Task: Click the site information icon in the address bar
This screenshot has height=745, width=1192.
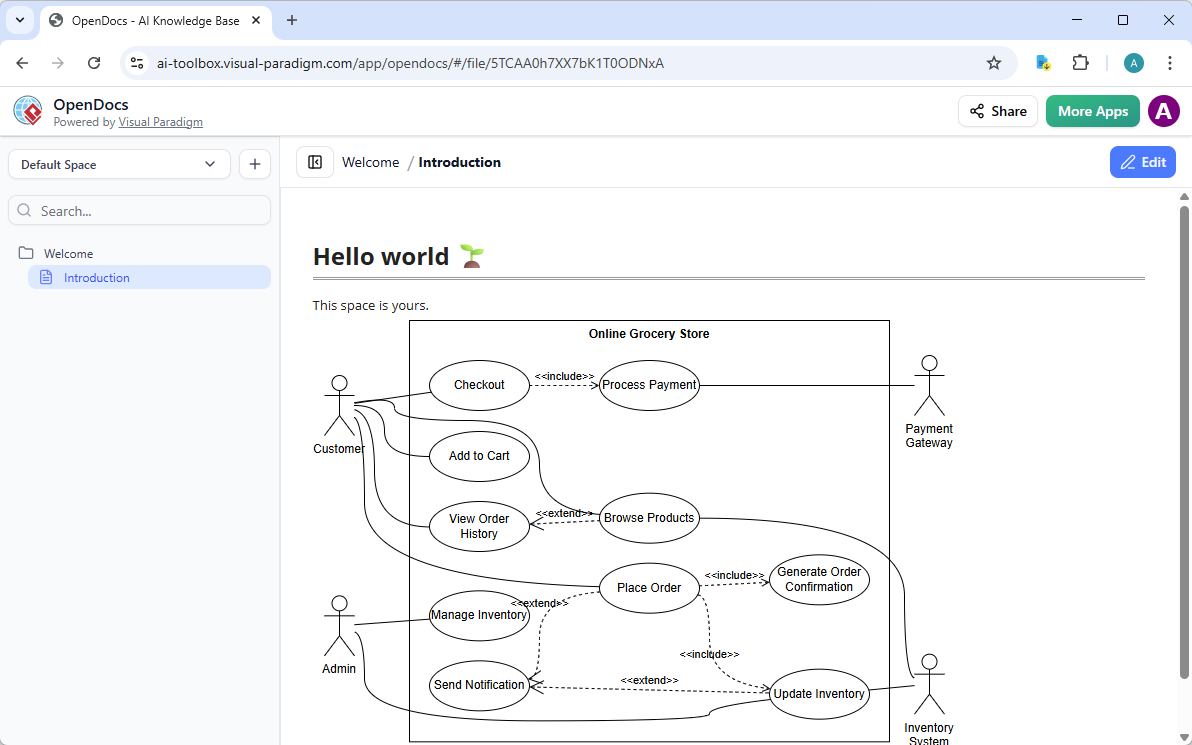Action: tap(136, 62)
